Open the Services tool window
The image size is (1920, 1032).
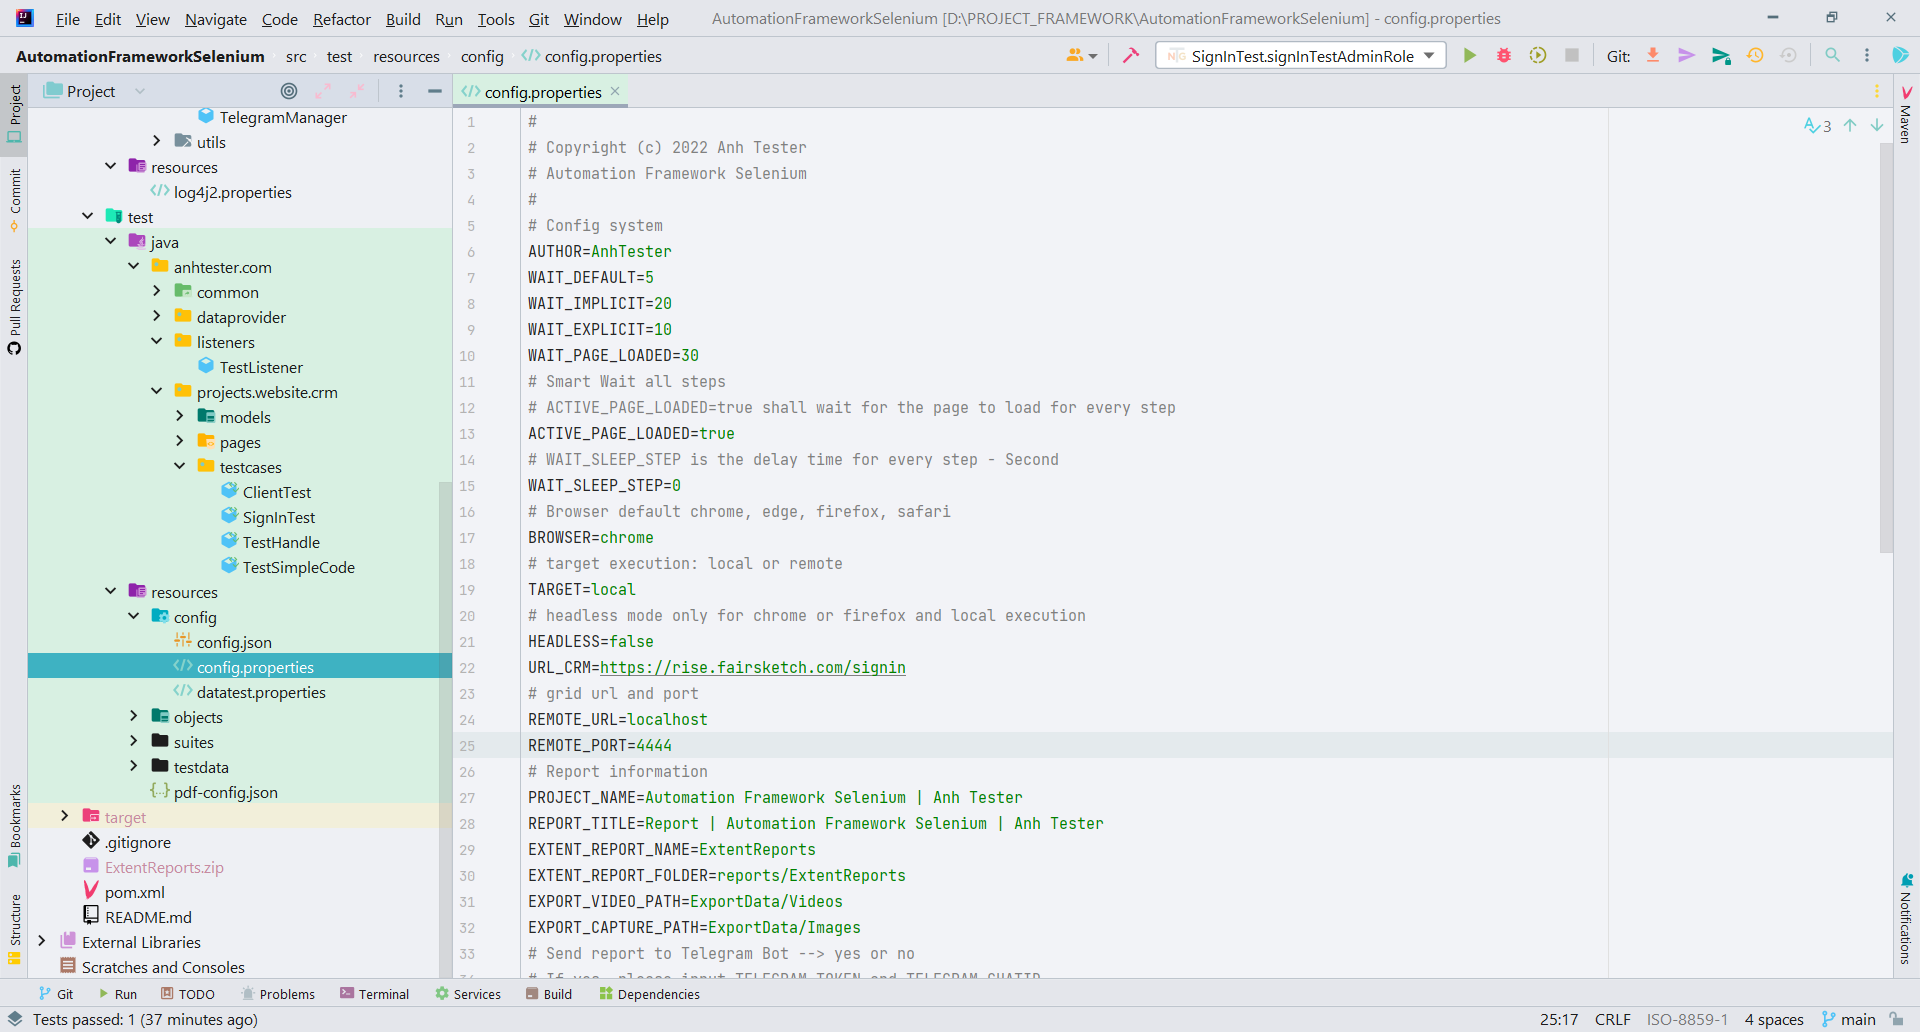point(468,994)
